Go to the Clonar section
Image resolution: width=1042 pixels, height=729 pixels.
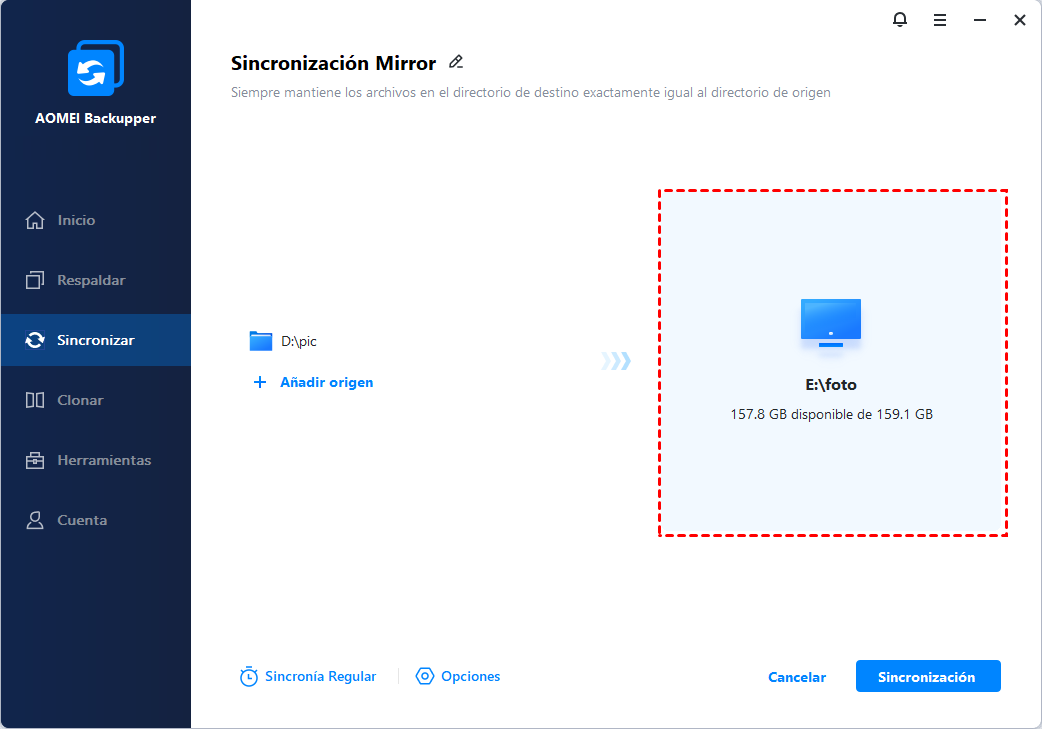[x=96, y=400]
